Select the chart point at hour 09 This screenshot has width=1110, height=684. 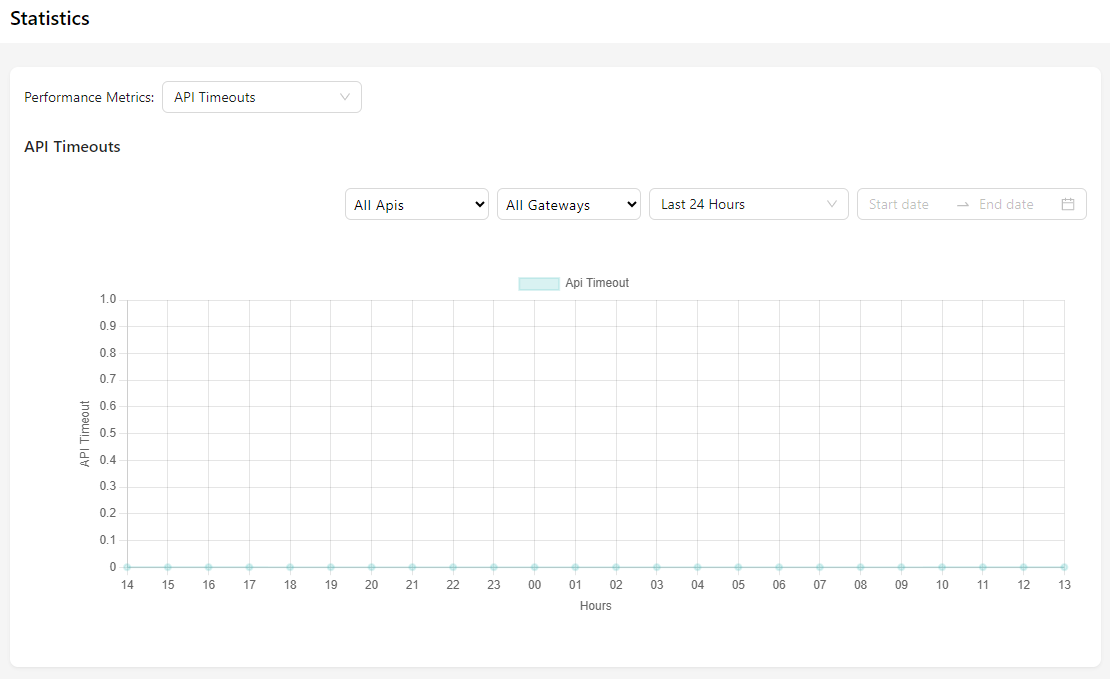901,567
